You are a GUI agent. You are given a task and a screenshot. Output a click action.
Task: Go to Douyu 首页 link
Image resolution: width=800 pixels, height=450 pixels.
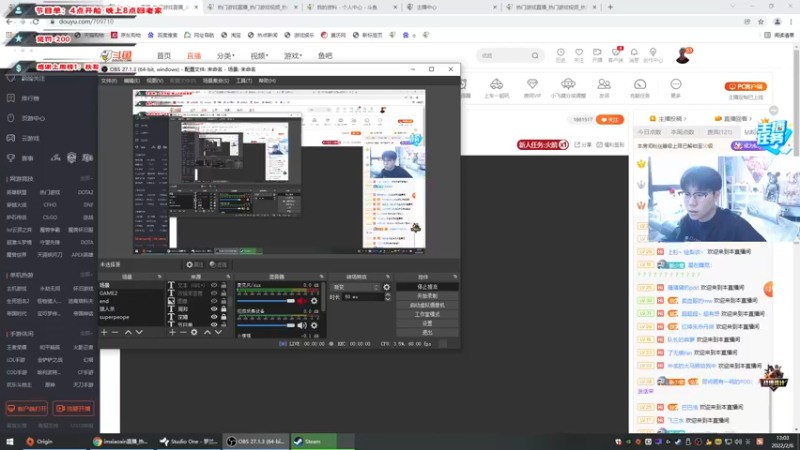pos(164,56)
